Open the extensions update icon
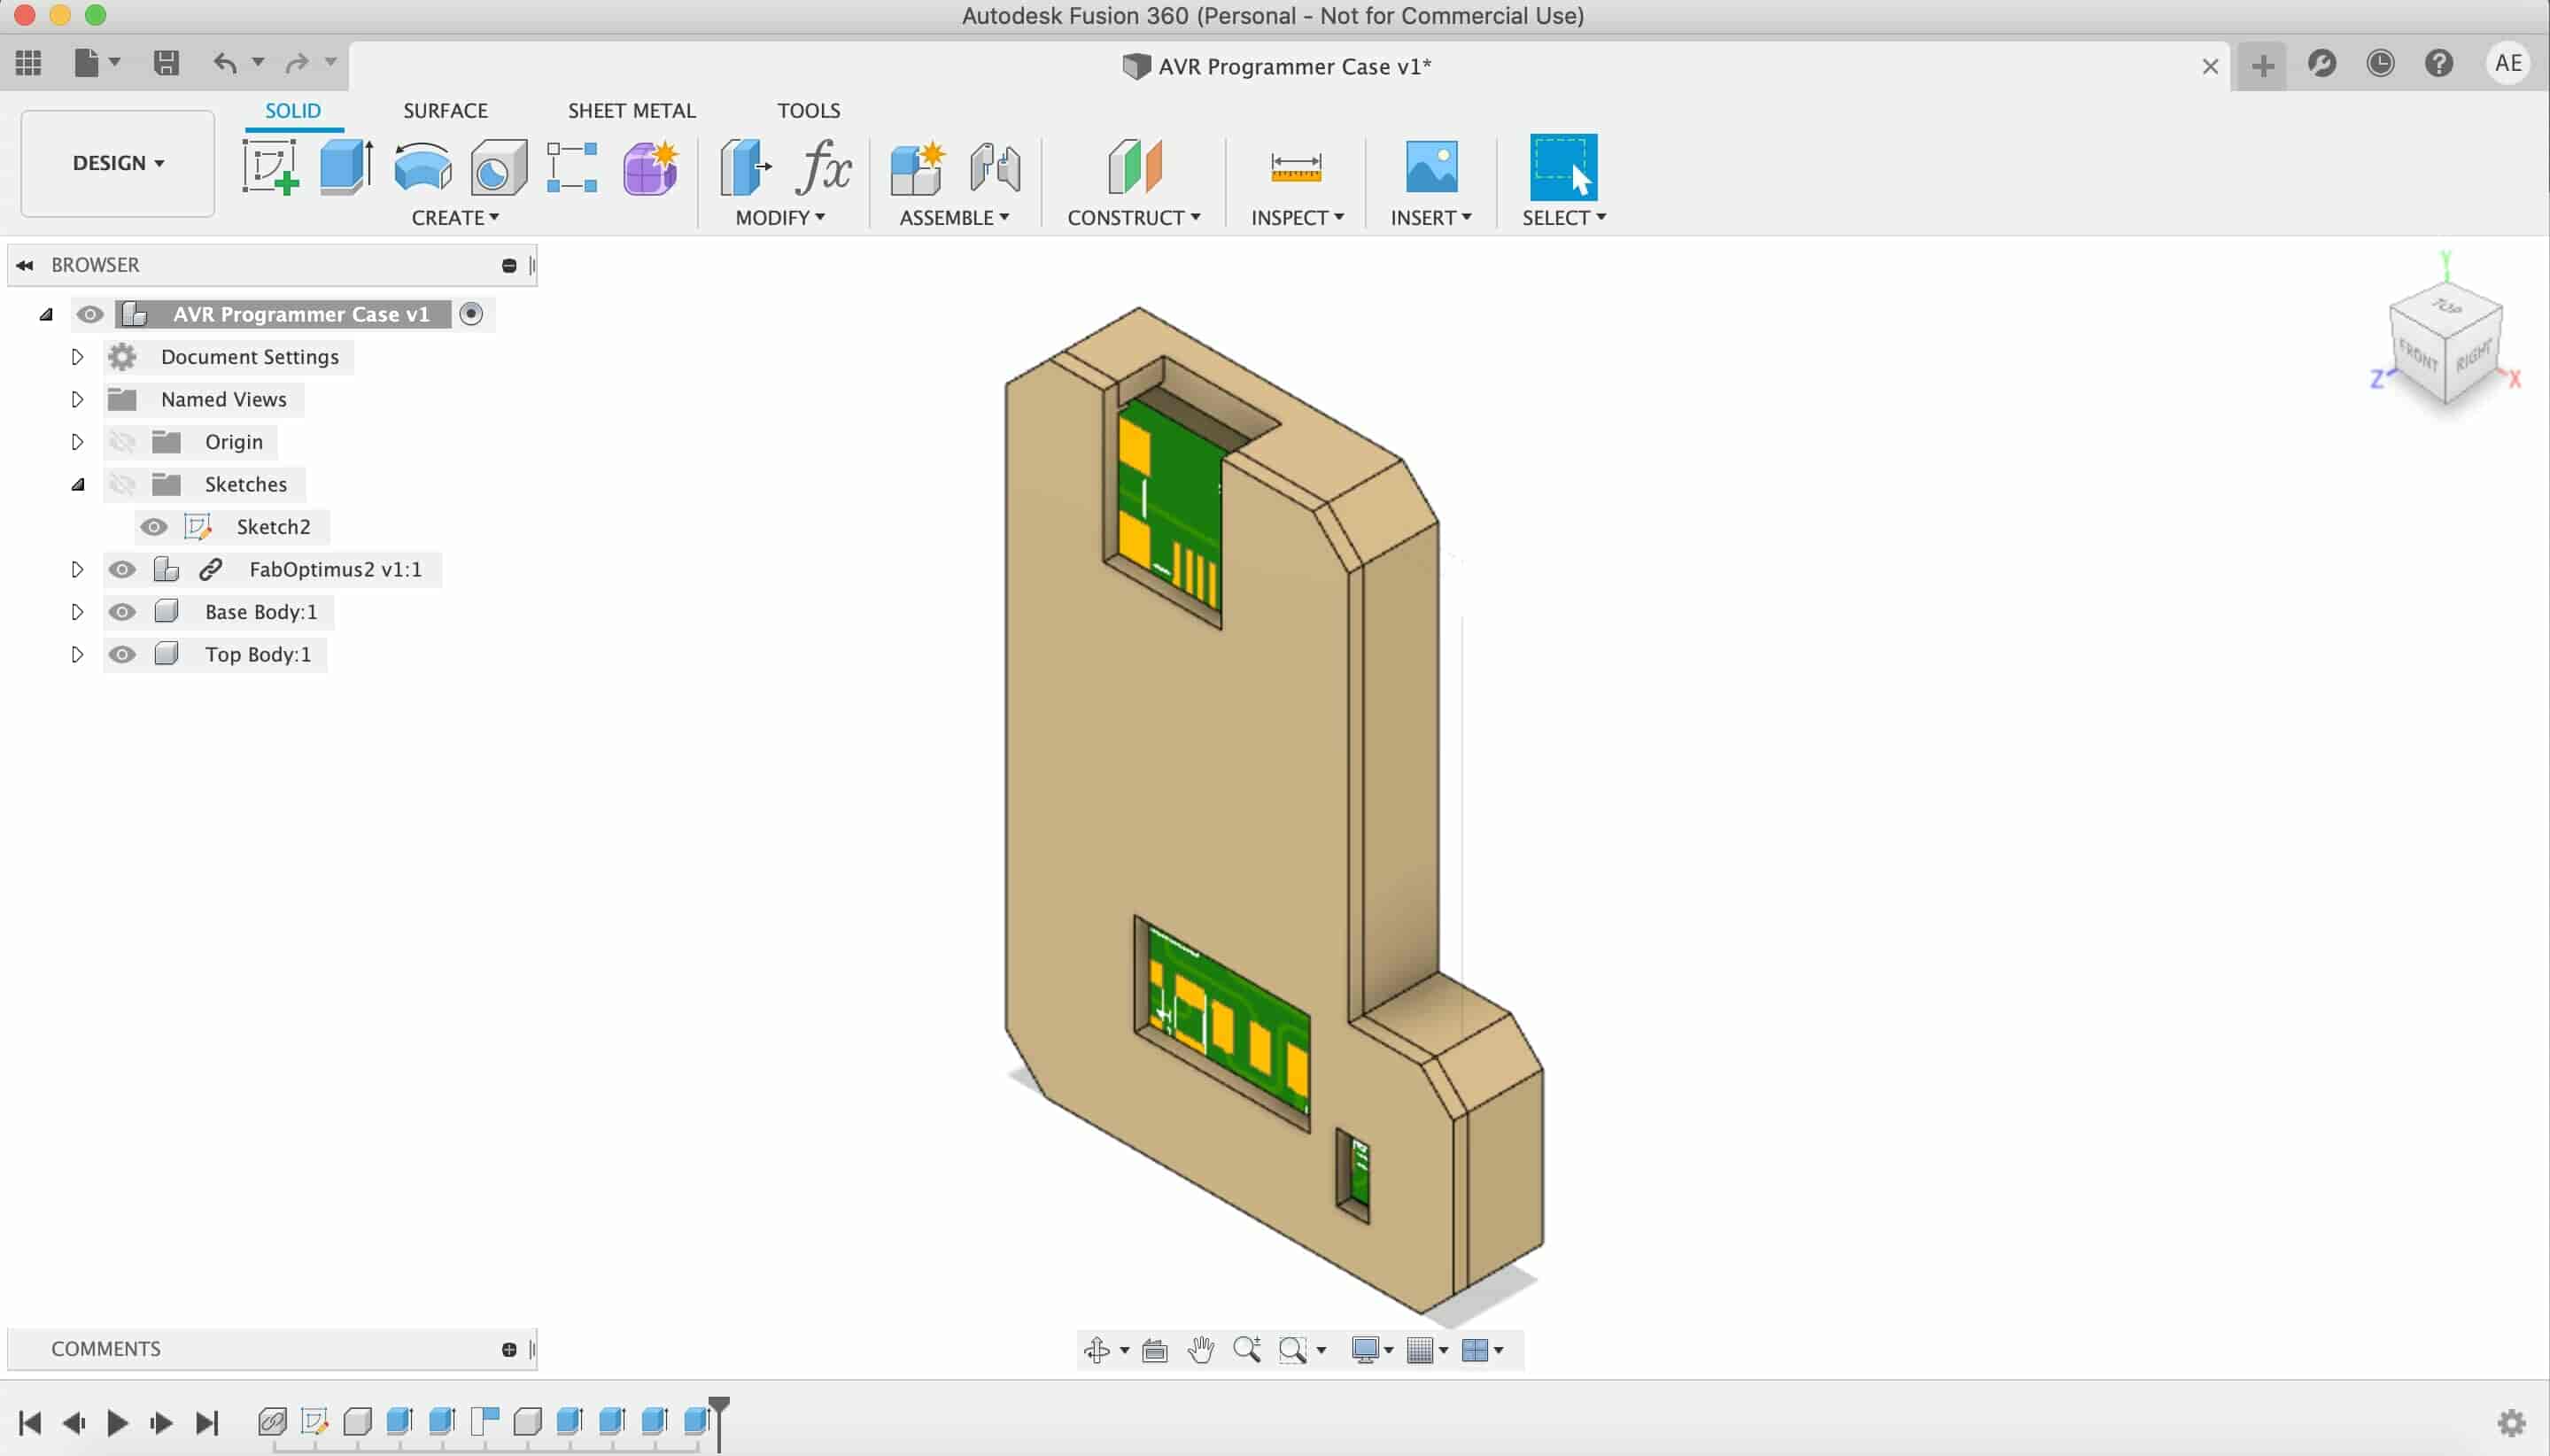The image size is (2550, 1456). pyautogui.click(x=2322, y=64)
